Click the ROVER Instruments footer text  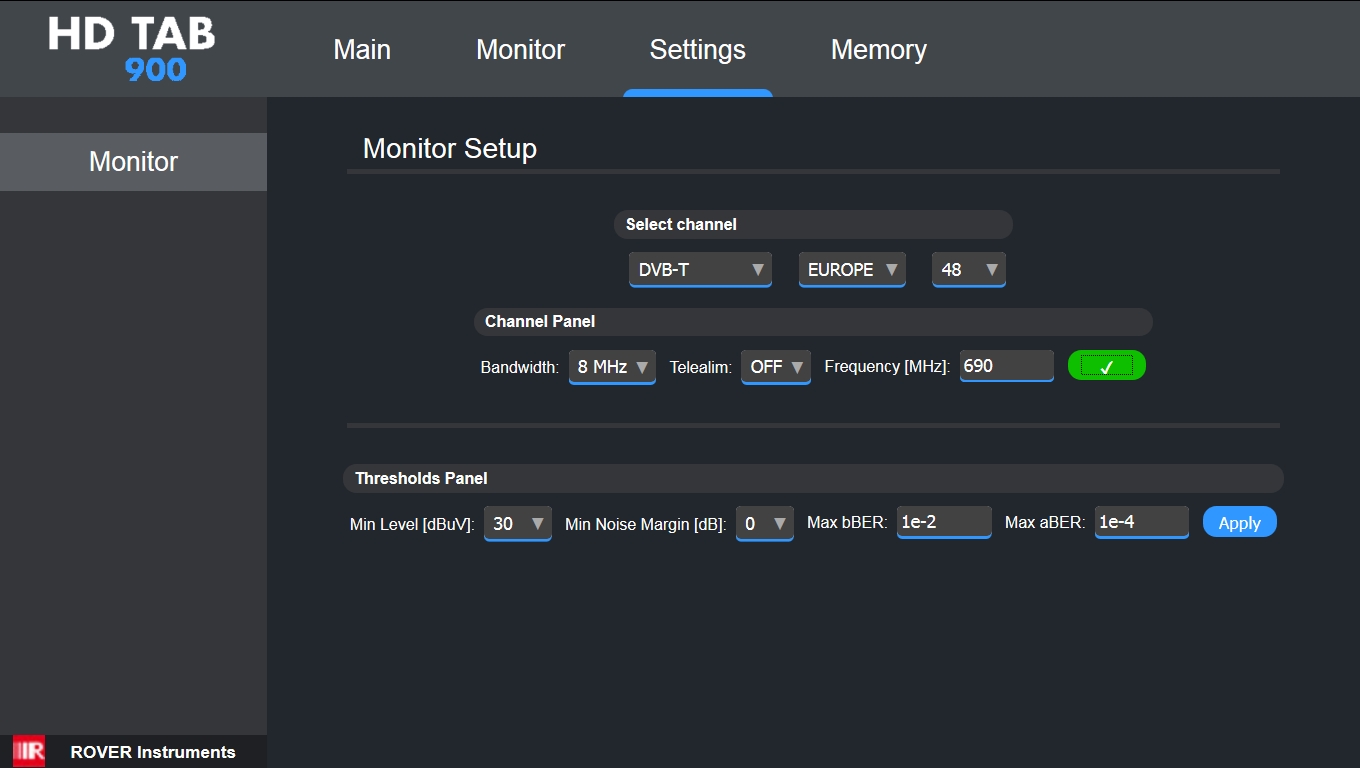153,752
